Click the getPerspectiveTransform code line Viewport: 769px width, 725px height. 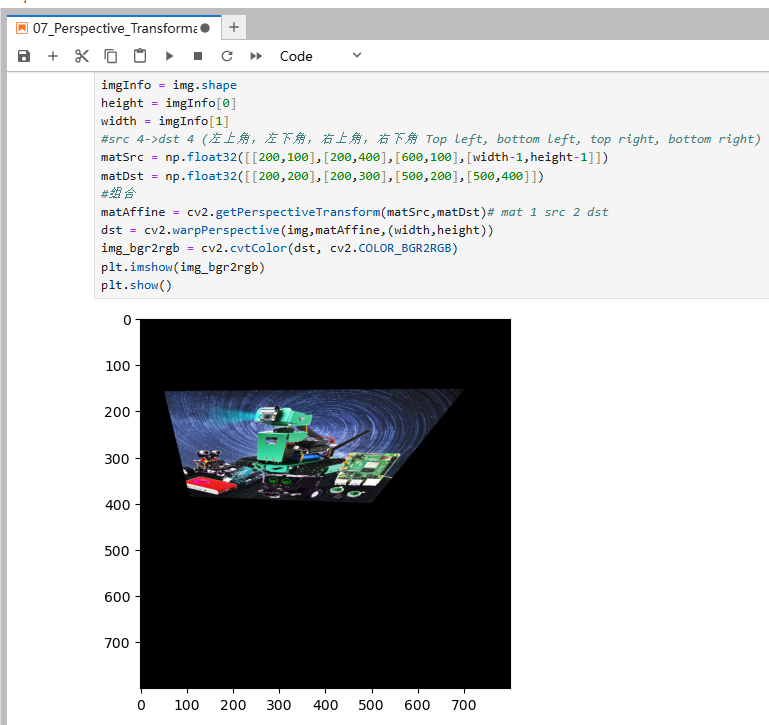click(354, 212)
